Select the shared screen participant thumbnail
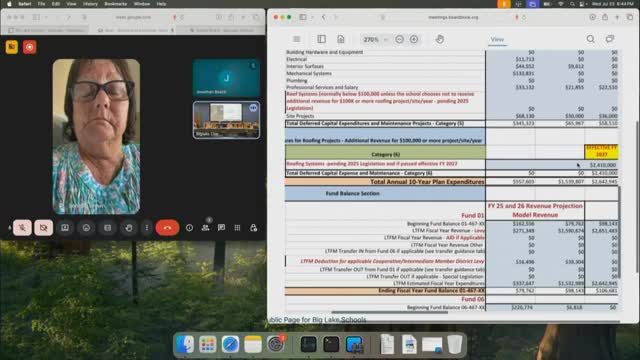The height and width of the screenshot is (360, 640). (x=226, y=120)
